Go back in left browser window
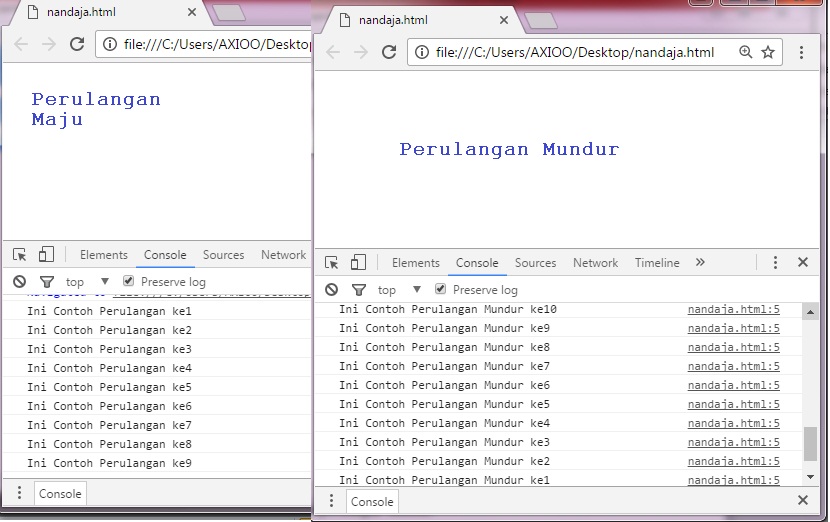The width and height of the screenshot is (830, 522). [21, 44]
